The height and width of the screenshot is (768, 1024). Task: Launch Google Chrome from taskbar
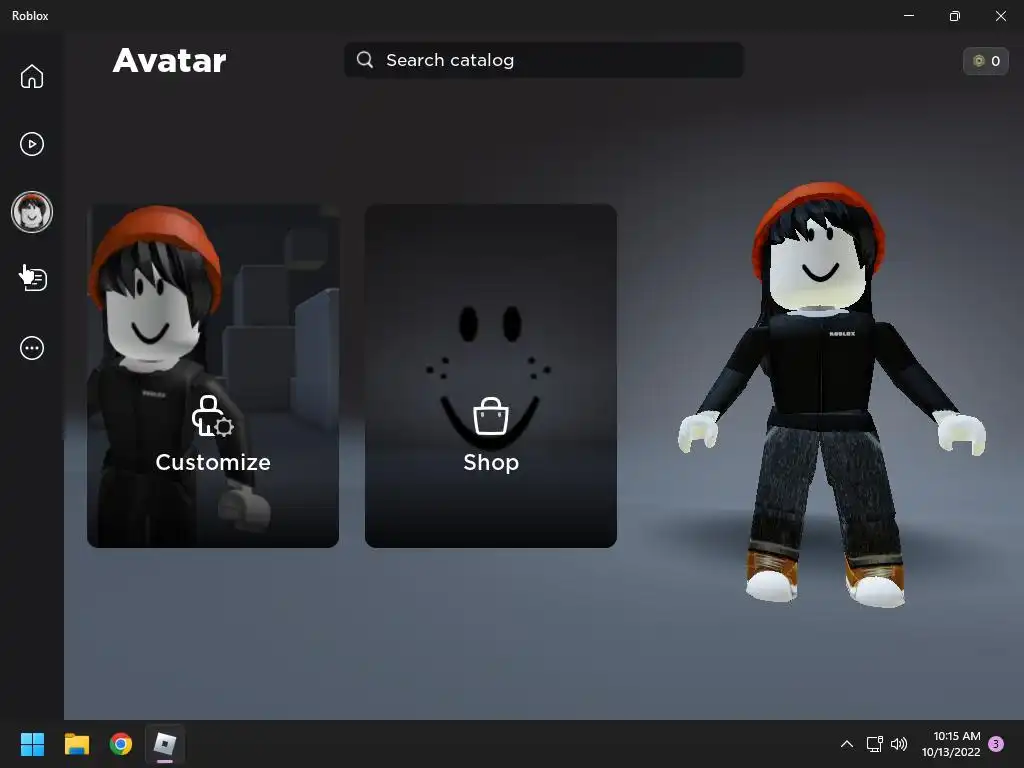(121, 744)
